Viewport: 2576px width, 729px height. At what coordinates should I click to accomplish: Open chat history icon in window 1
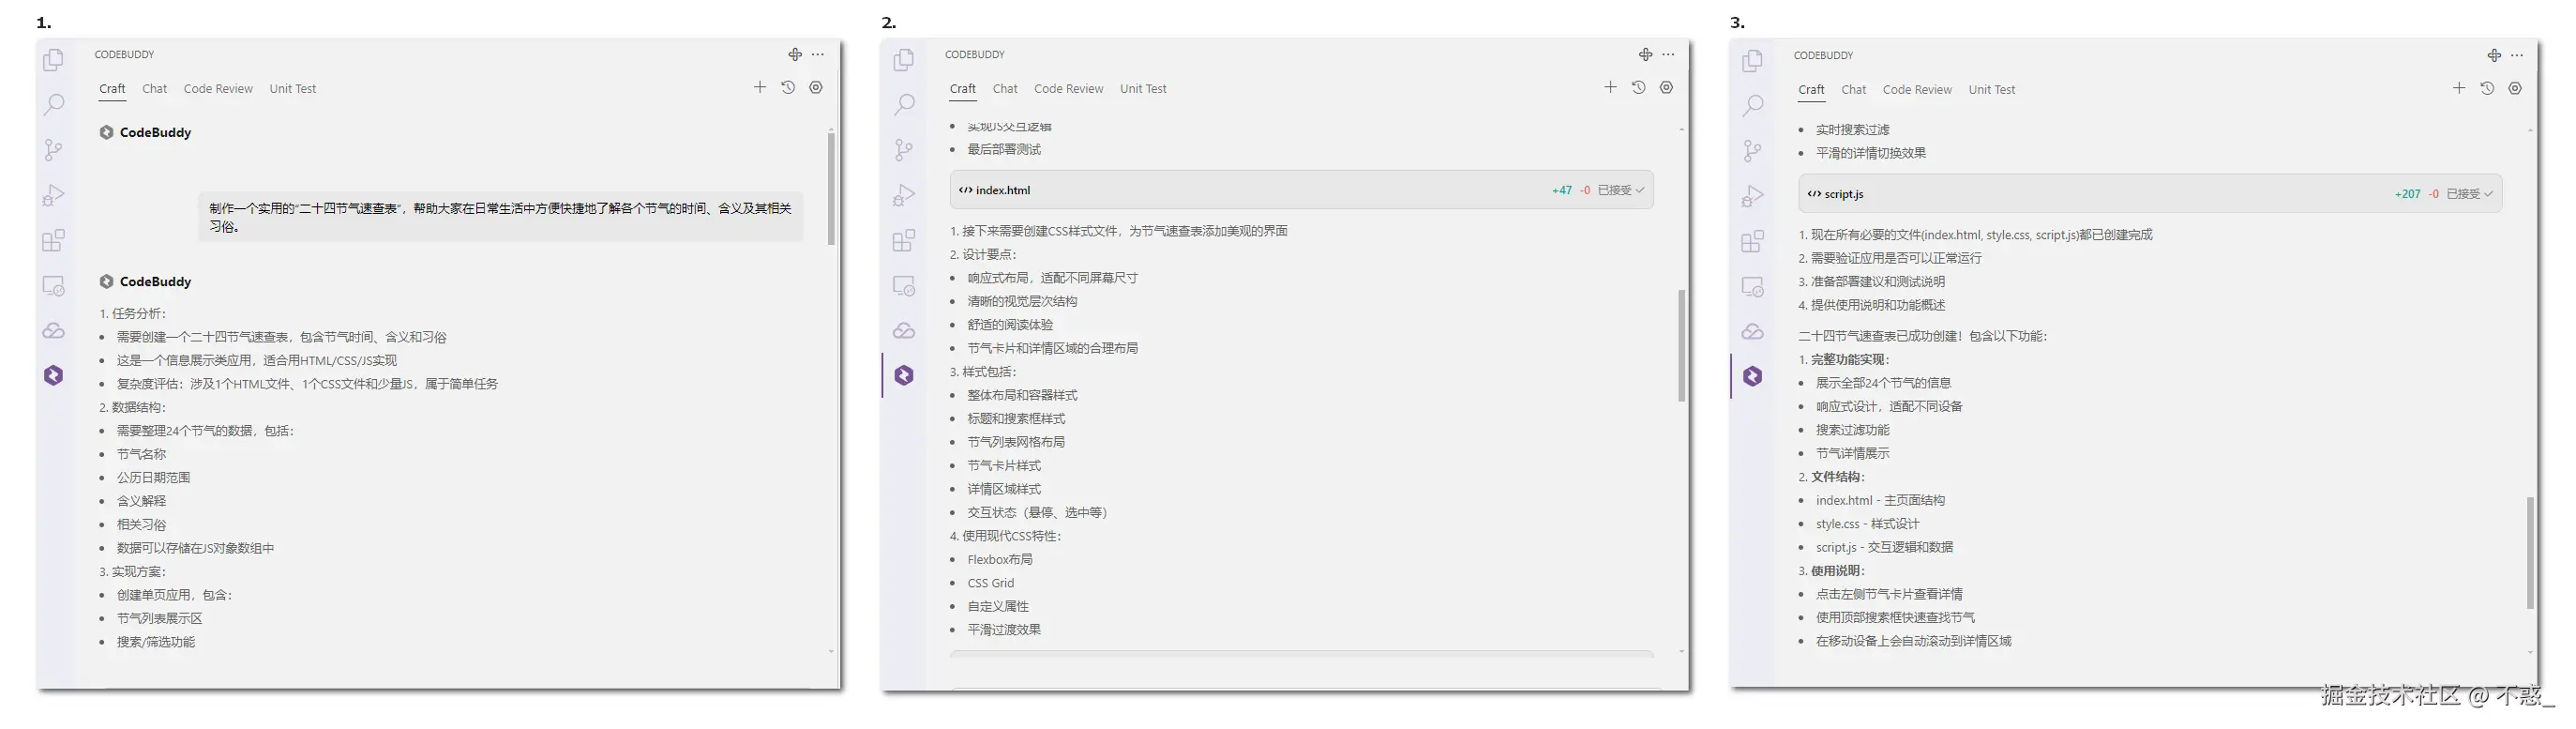click(x=788, y=88)
